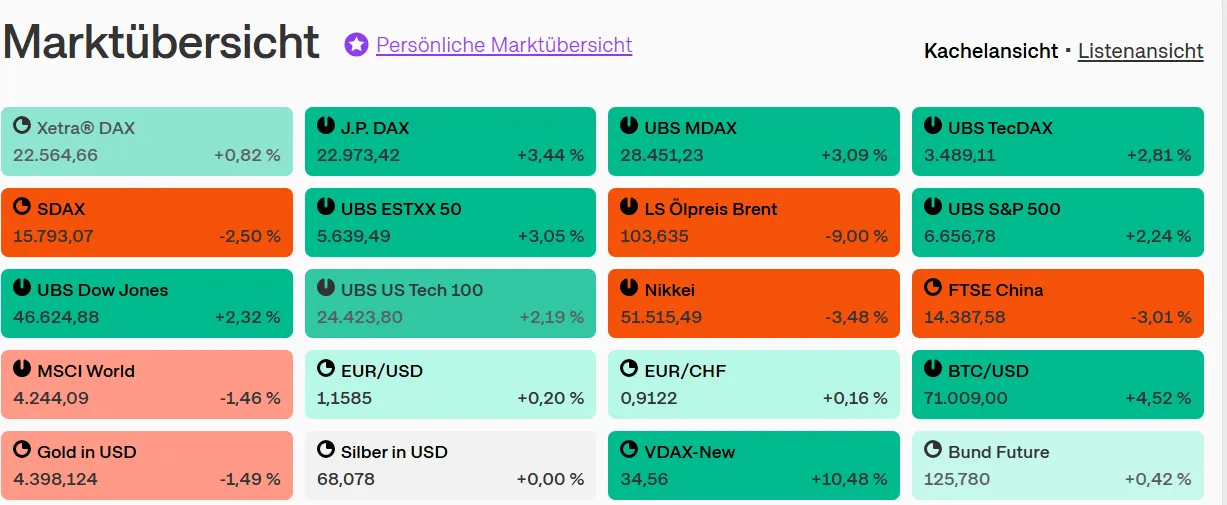Select the Kachelansicht view option
The height and width of the screenshot is (505, 1227).
point(990,51)
